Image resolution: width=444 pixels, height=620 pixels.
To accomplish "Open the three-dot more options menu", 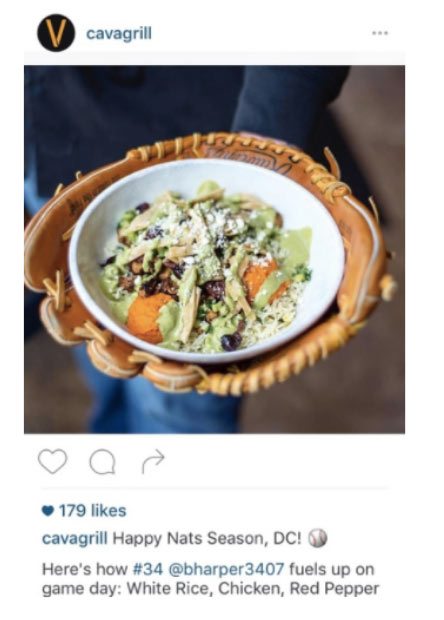I will (380, 33).
